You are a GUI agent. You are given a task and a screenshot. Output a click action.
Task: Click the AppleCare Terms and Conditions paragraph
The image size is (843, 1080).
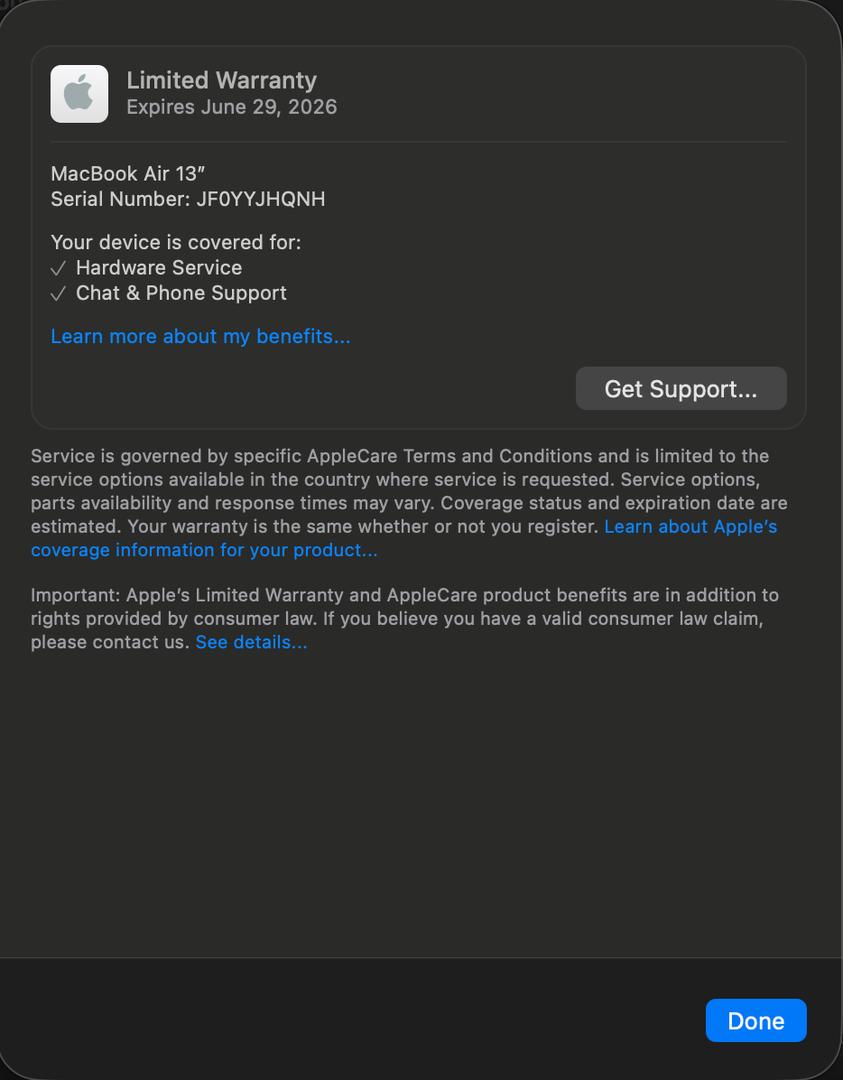(x=409, y=503)
